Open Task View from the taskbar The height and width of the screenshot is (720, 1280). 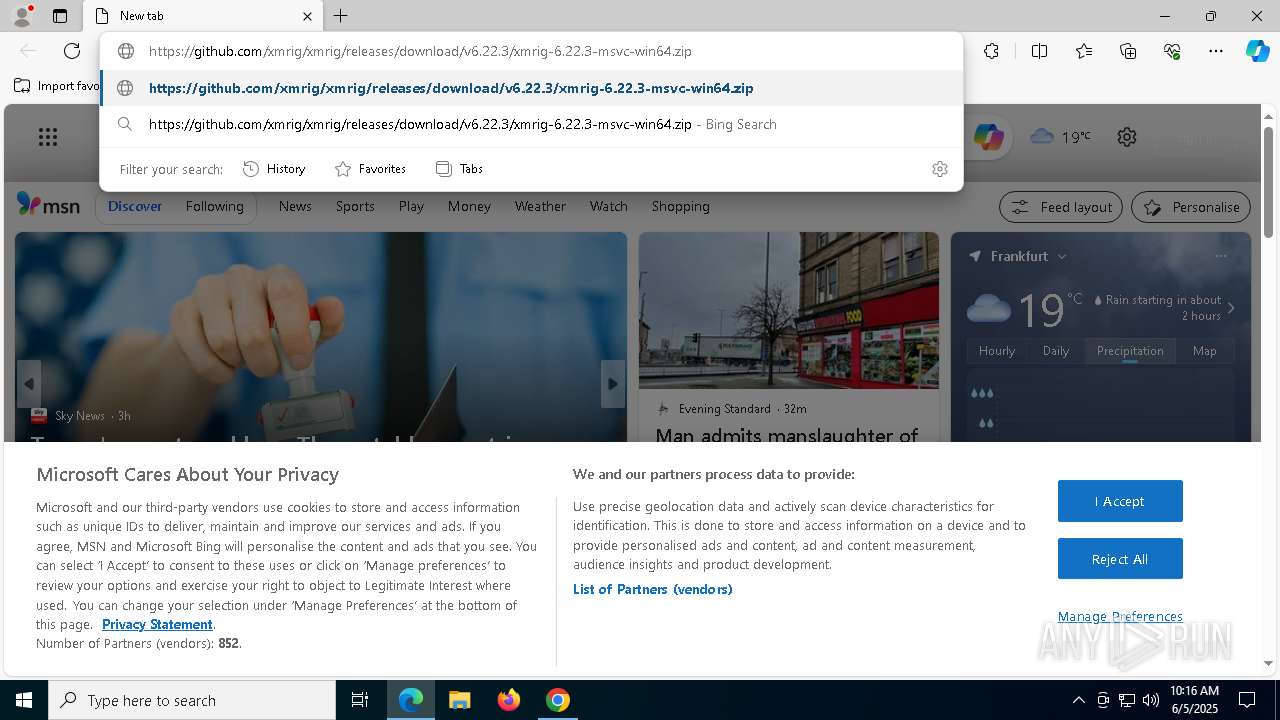pyautogui.click(x=360, y=700)
